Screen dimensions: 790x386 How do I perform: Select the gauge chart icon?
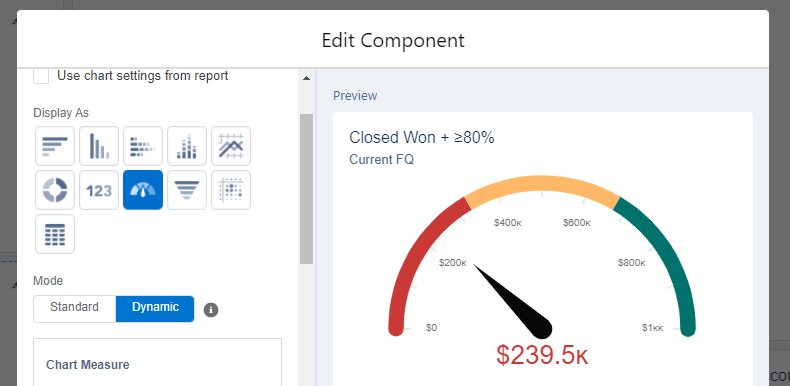point(143,190)
